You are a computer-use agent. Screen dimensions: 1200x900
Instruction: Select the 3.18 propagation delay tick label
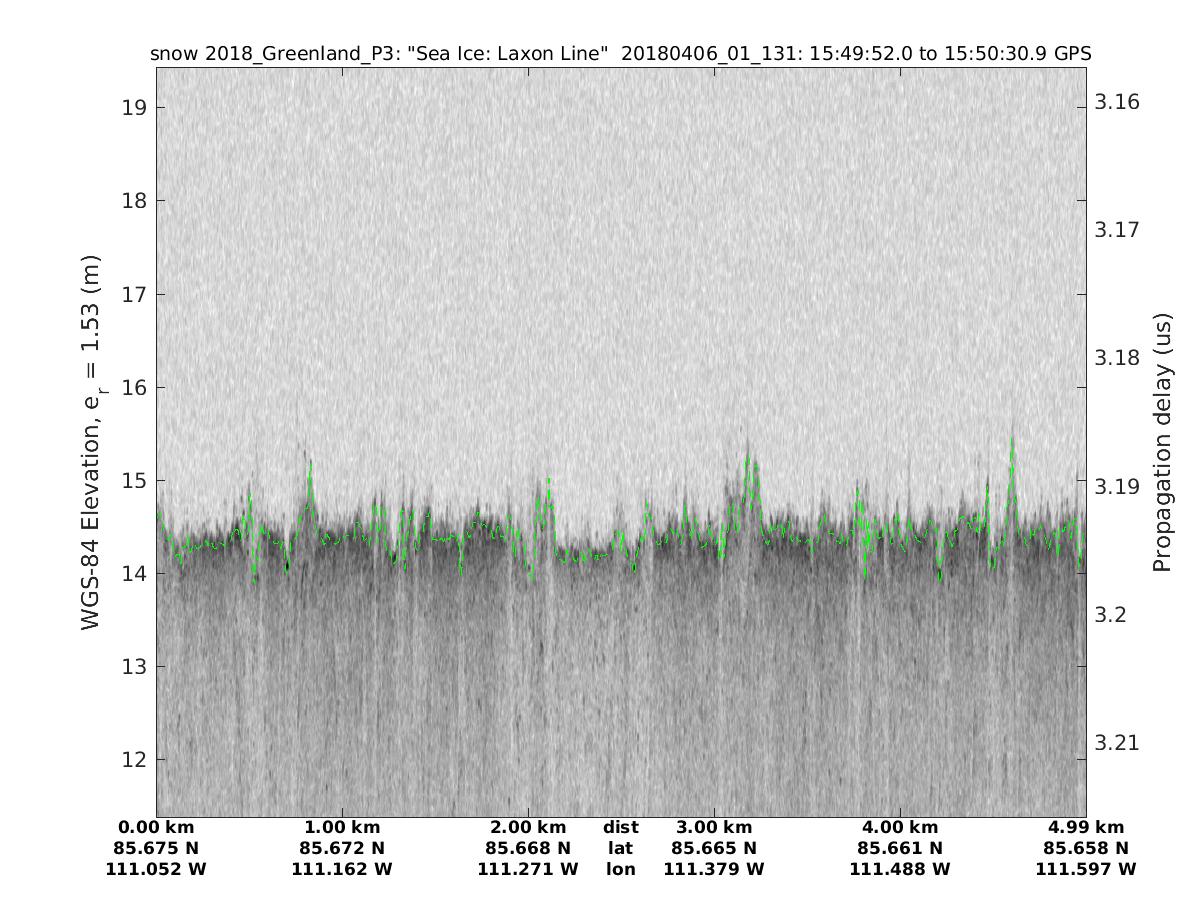pyautogui.click(x=1117, y=358)
